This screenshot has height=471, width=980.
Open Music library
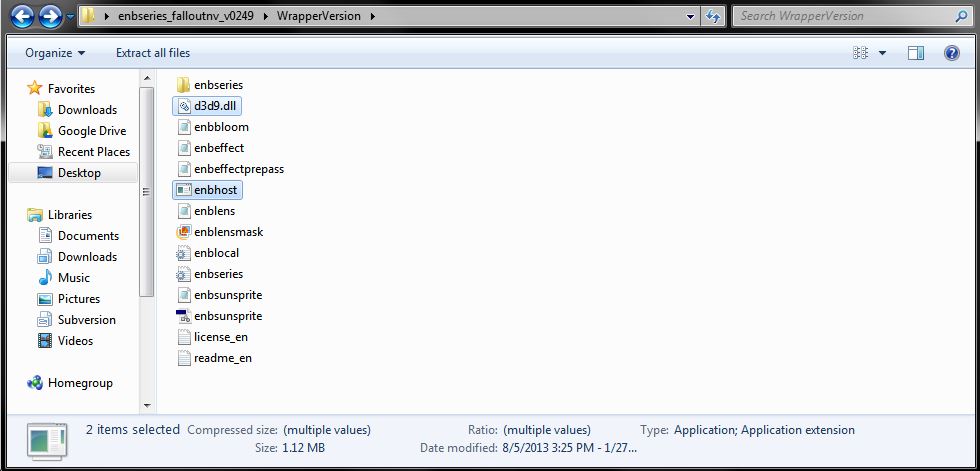point(74,277)
